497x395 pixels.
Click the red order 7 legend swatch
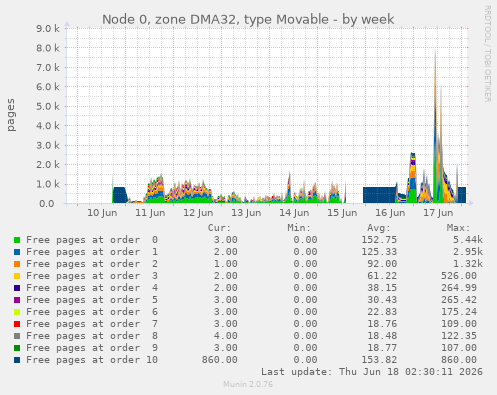[17, 324]
